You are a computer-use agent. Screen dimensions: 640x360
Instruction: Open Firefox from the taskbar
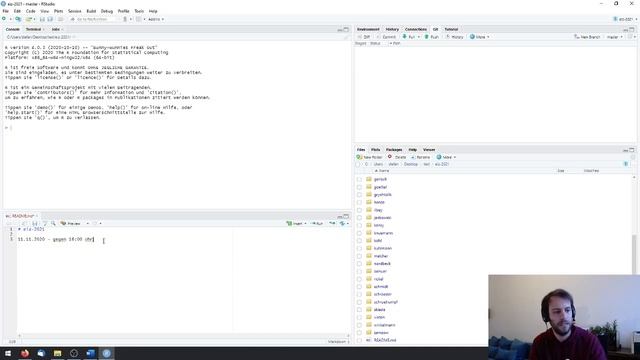click(x=25, y=353)
